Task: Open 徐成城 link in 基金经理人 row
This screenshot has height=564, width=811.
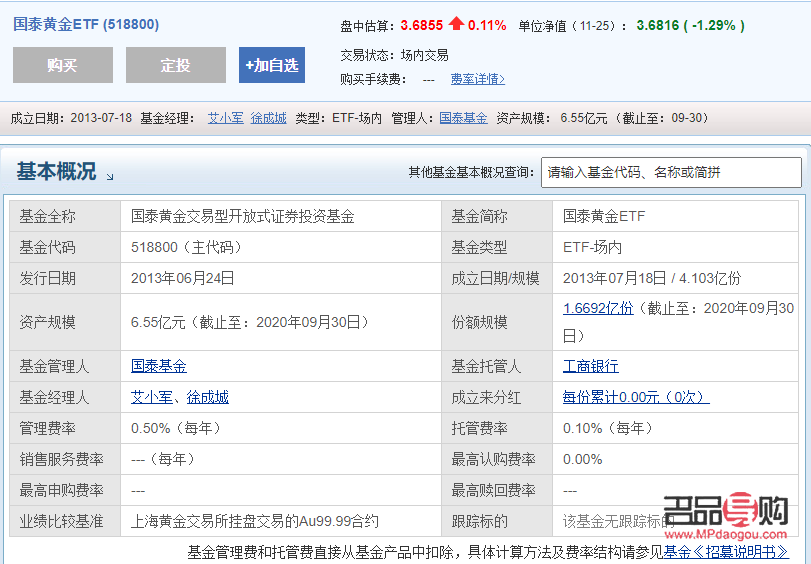Action: coord(207,397)
